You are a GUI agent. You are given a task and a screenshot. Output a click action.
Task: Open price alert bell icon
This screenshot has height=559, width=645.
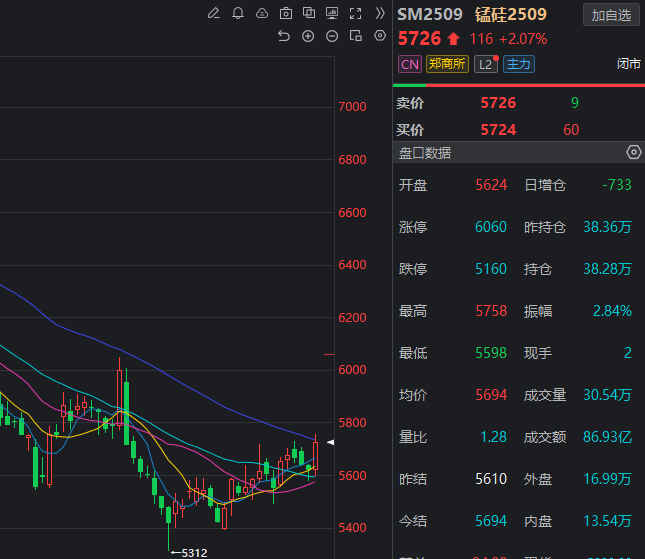coord(238,14)
